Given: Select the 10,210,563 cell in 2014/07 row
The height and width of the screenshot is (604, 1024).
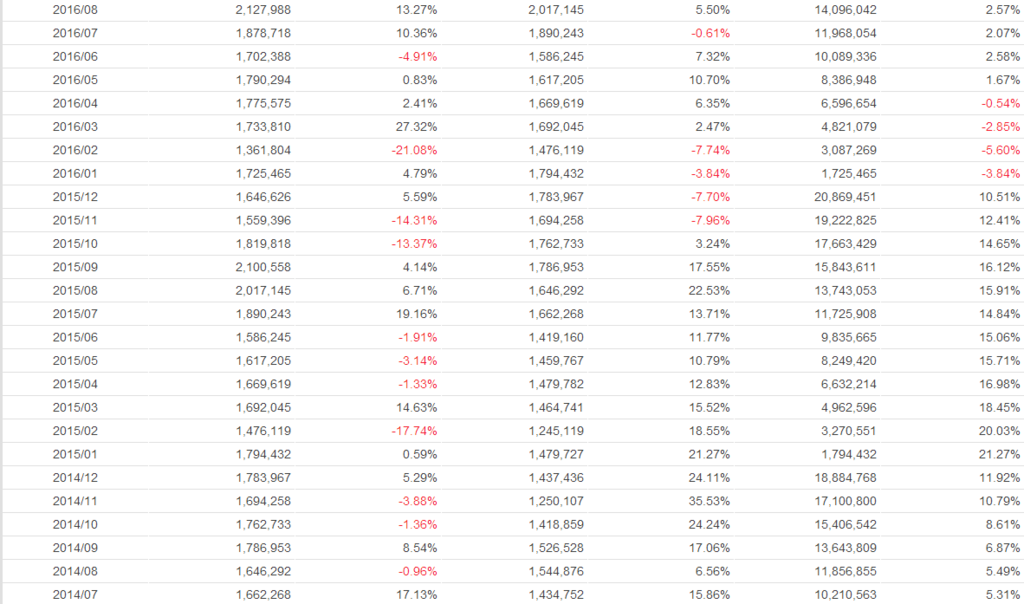Looking at the screenshot, I should coord(848,595).
